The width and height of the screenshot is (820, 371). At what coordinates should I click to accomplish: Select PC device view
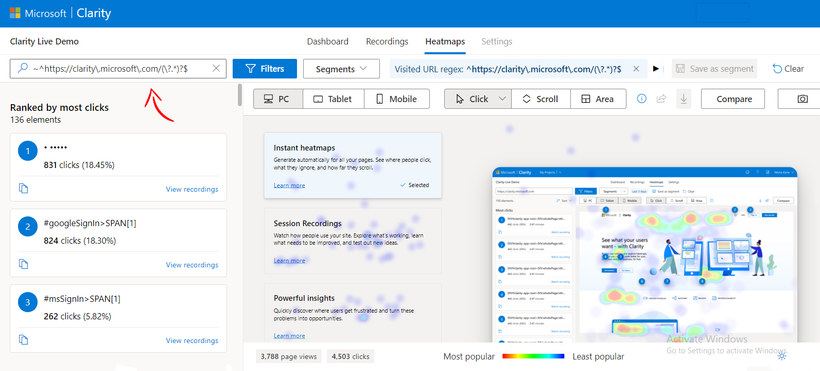point(277,99)
